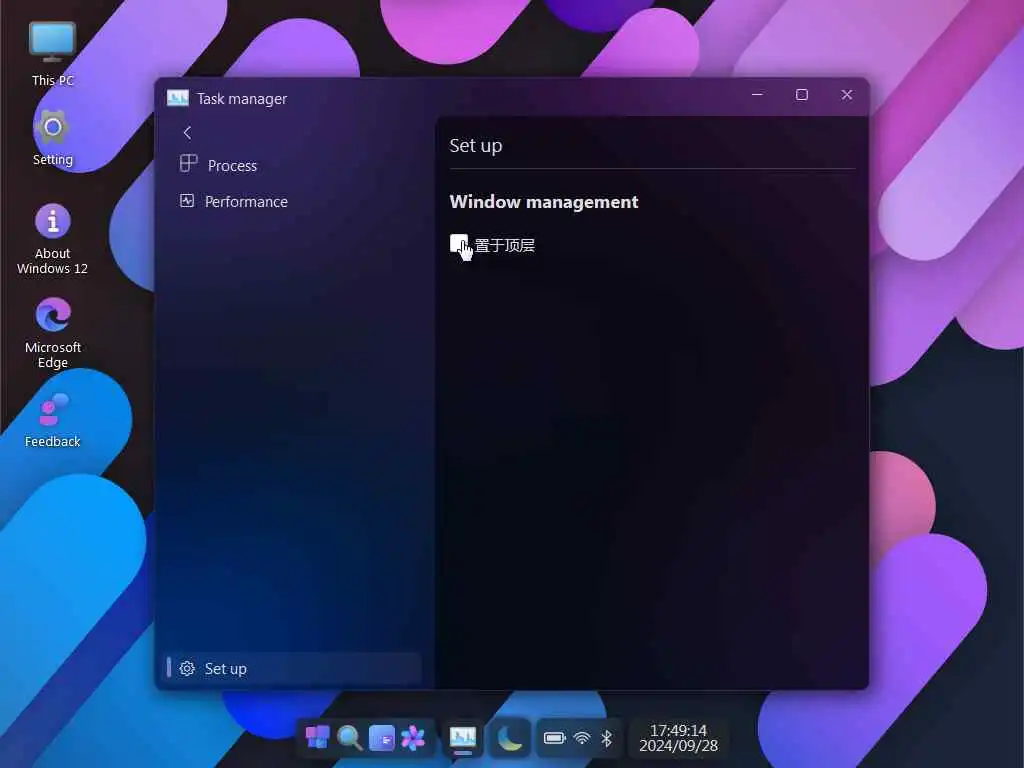Click the Task manager taskbar icon
This screenshot has height=768, width=1024.
tap(462, 738)
